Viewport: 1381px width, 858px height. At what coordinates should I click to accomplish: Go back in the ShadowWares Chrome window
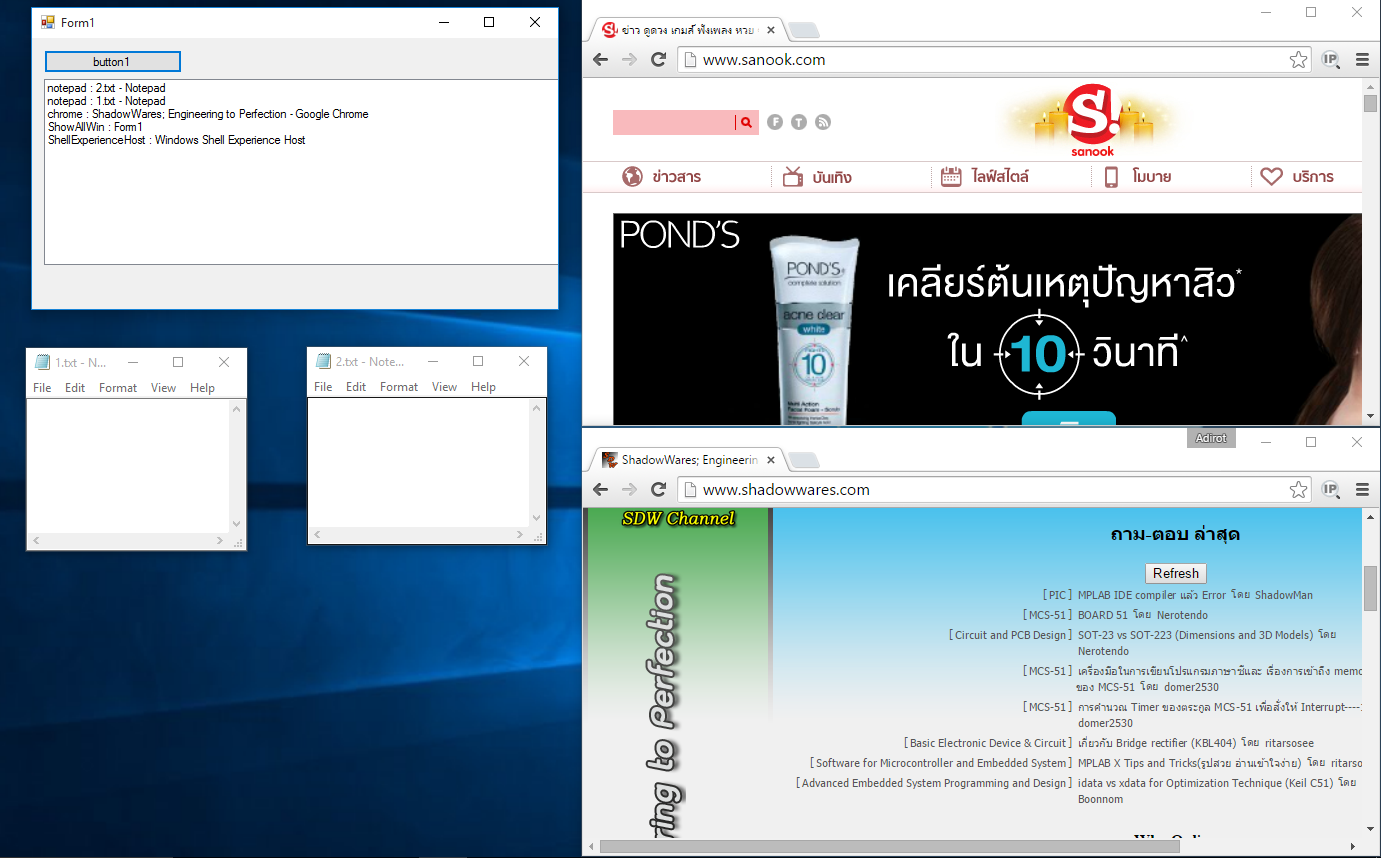coord(600,490)
